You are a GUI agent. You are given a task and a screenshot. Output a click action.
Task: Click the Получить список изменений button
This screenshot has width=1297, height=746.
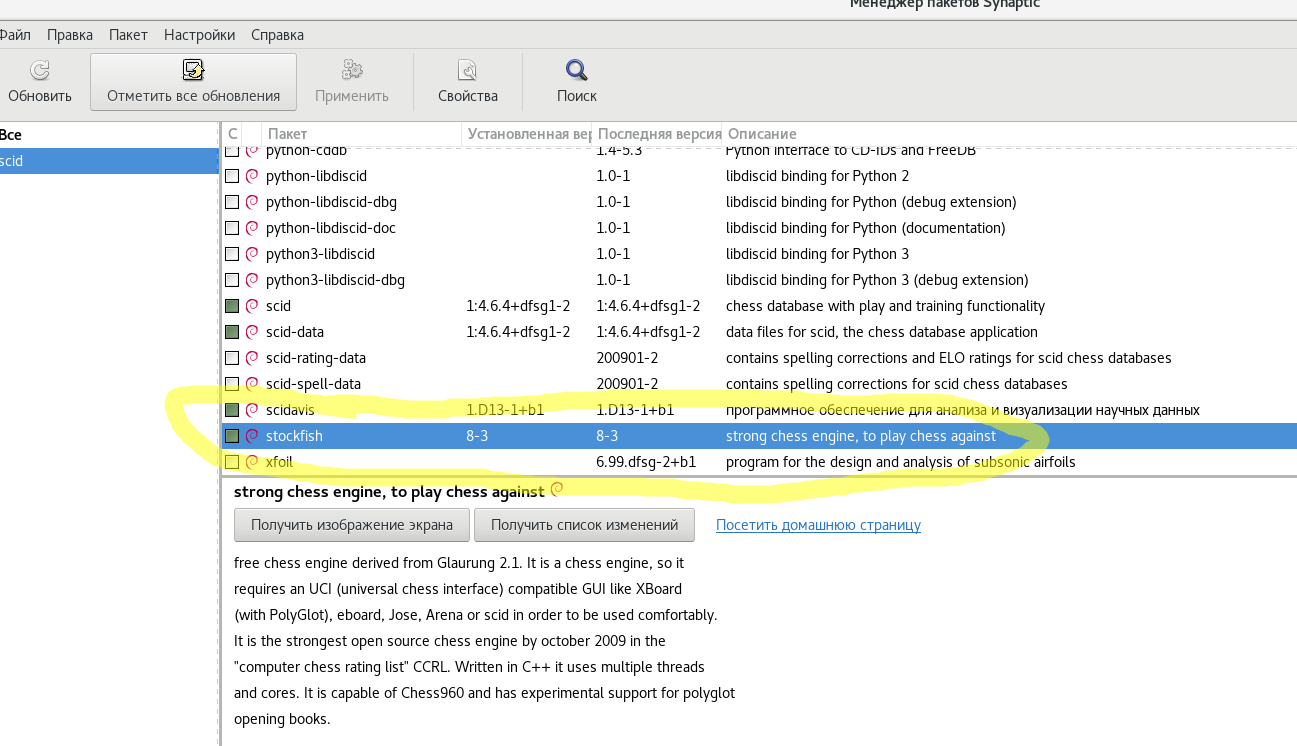pos(584,525)
